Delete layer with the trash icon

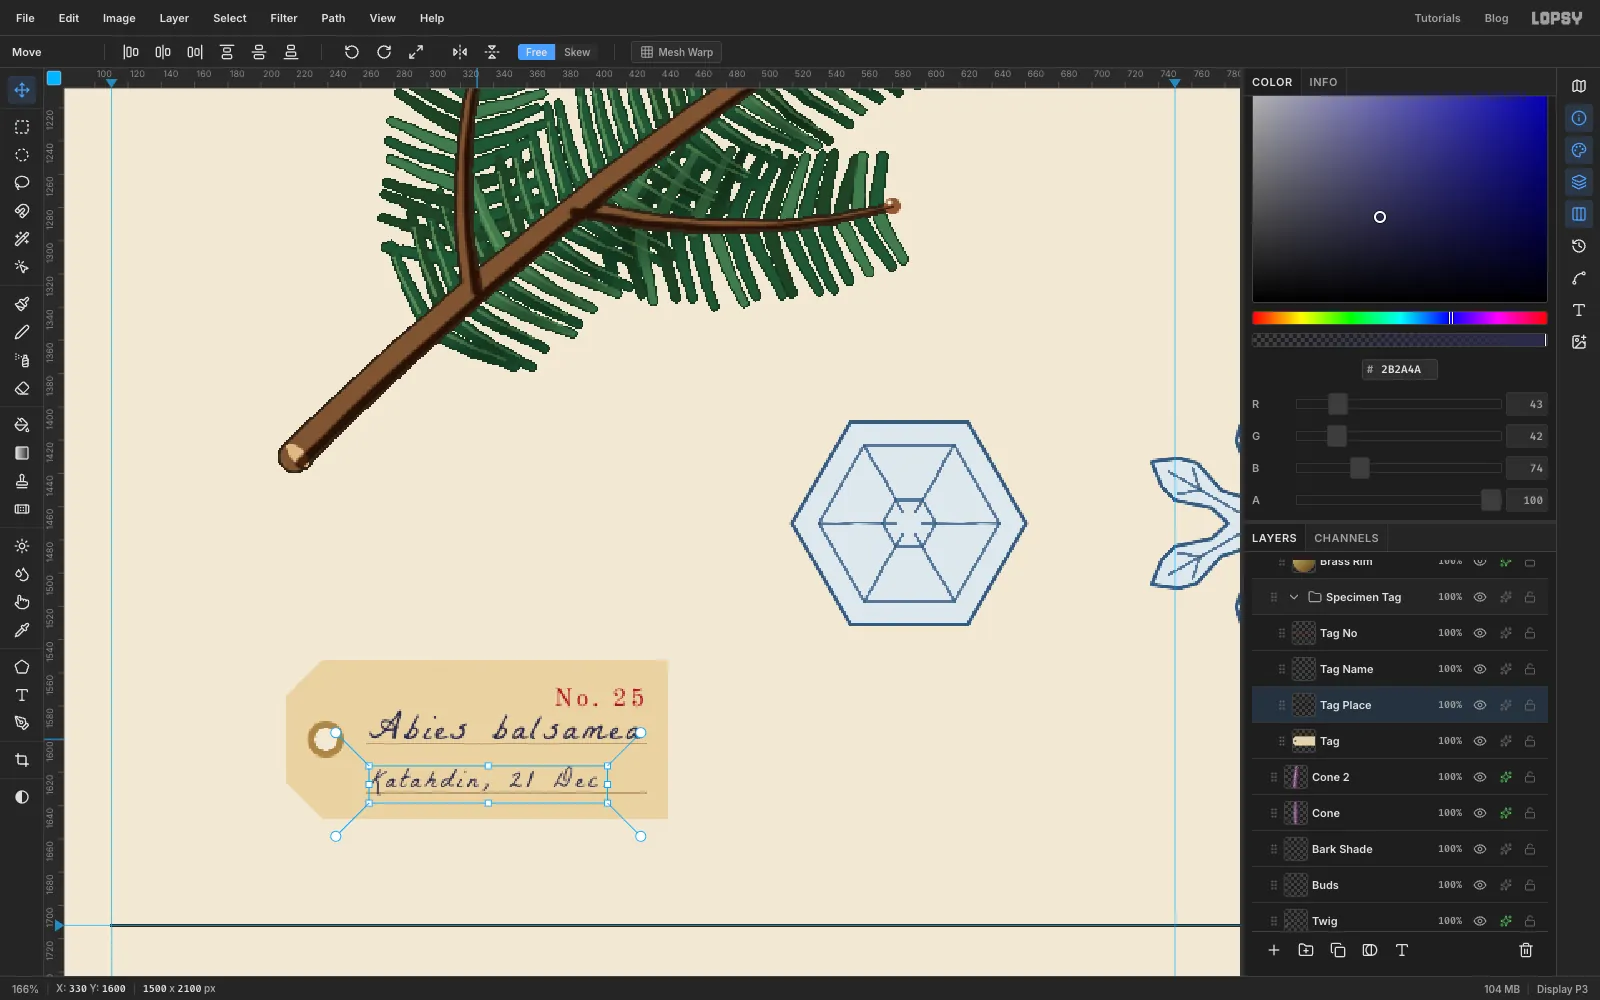pyautogui.click(x=1526, y=950)
